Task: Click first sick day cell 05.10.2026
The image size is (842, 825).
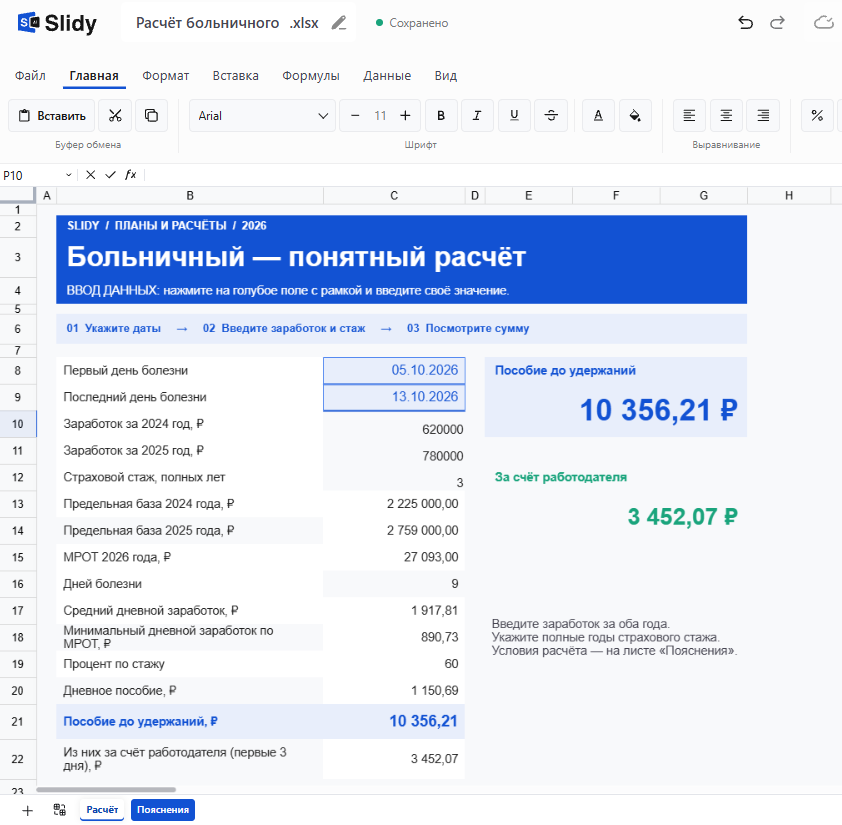Action: [394, 371]
